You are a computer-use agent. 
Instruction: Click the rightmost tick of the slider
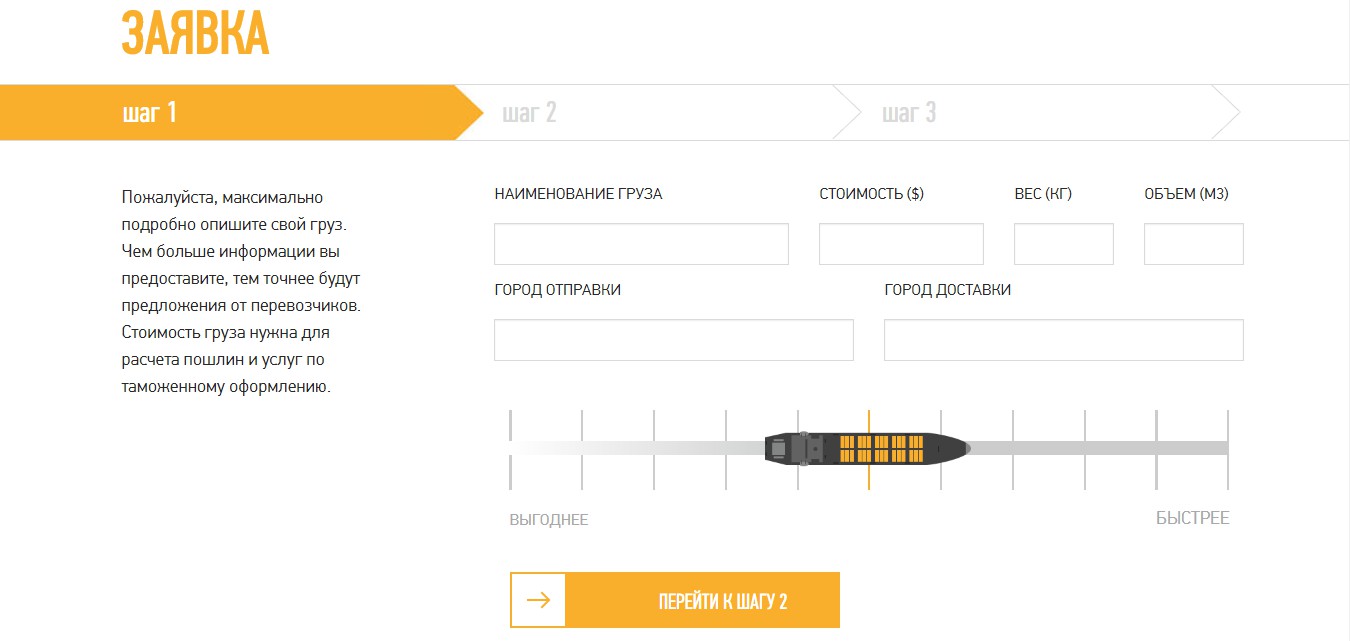pos(1228,449)
